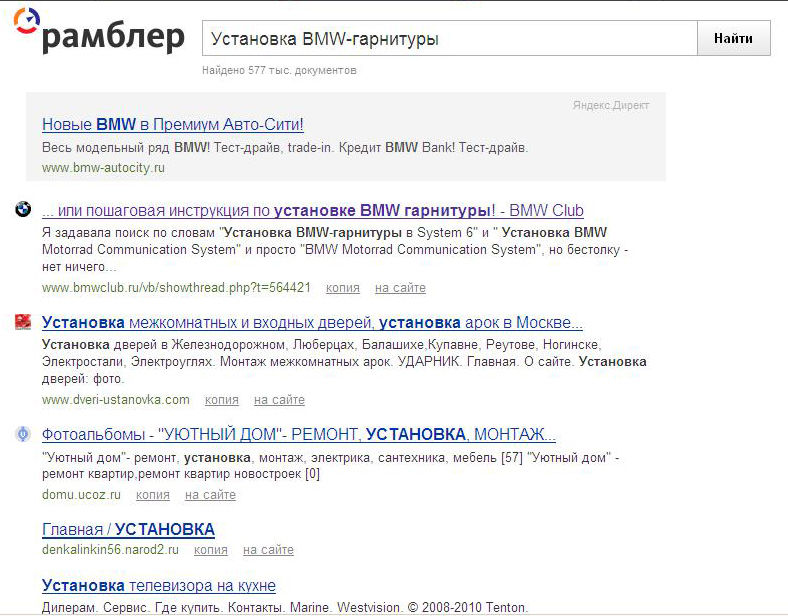This screenshot has width=788, height=616.
Task: Open копия link for the bmwclub.ru result
Action: click(x=343, y=288)
